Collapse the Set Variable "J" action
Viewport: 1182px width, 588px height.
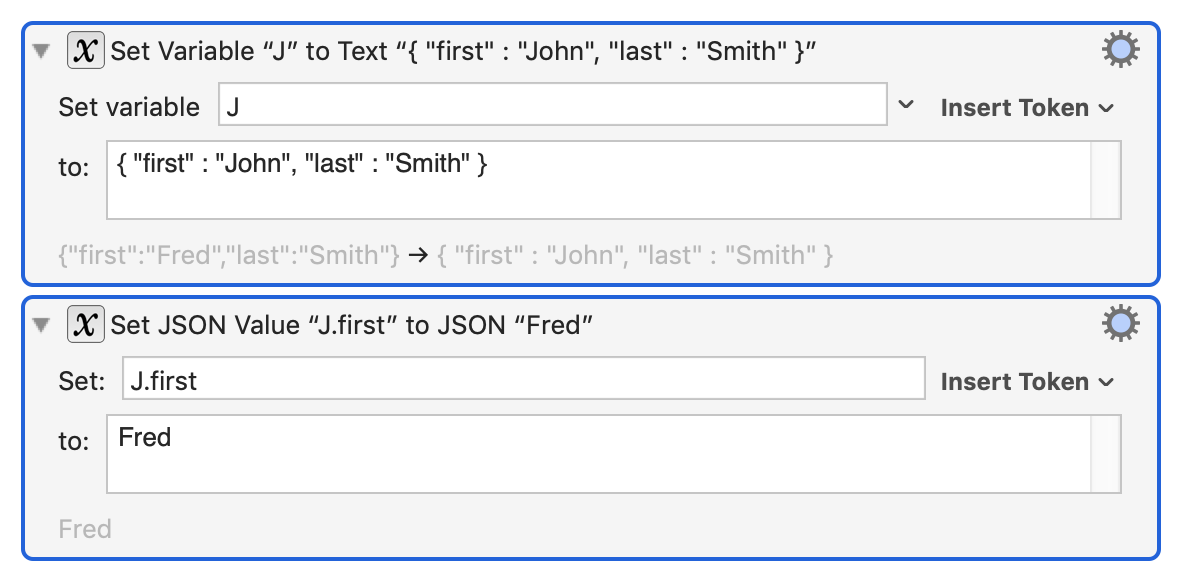pyautogui.click(x=40, y=49)
